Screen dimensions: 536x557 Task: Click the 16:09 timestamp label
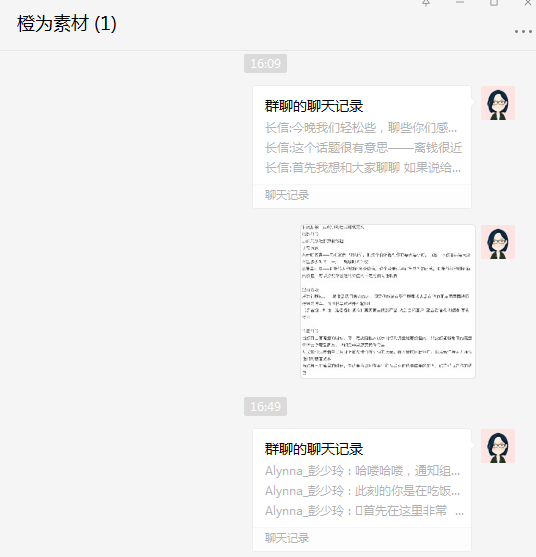(265, 64)
